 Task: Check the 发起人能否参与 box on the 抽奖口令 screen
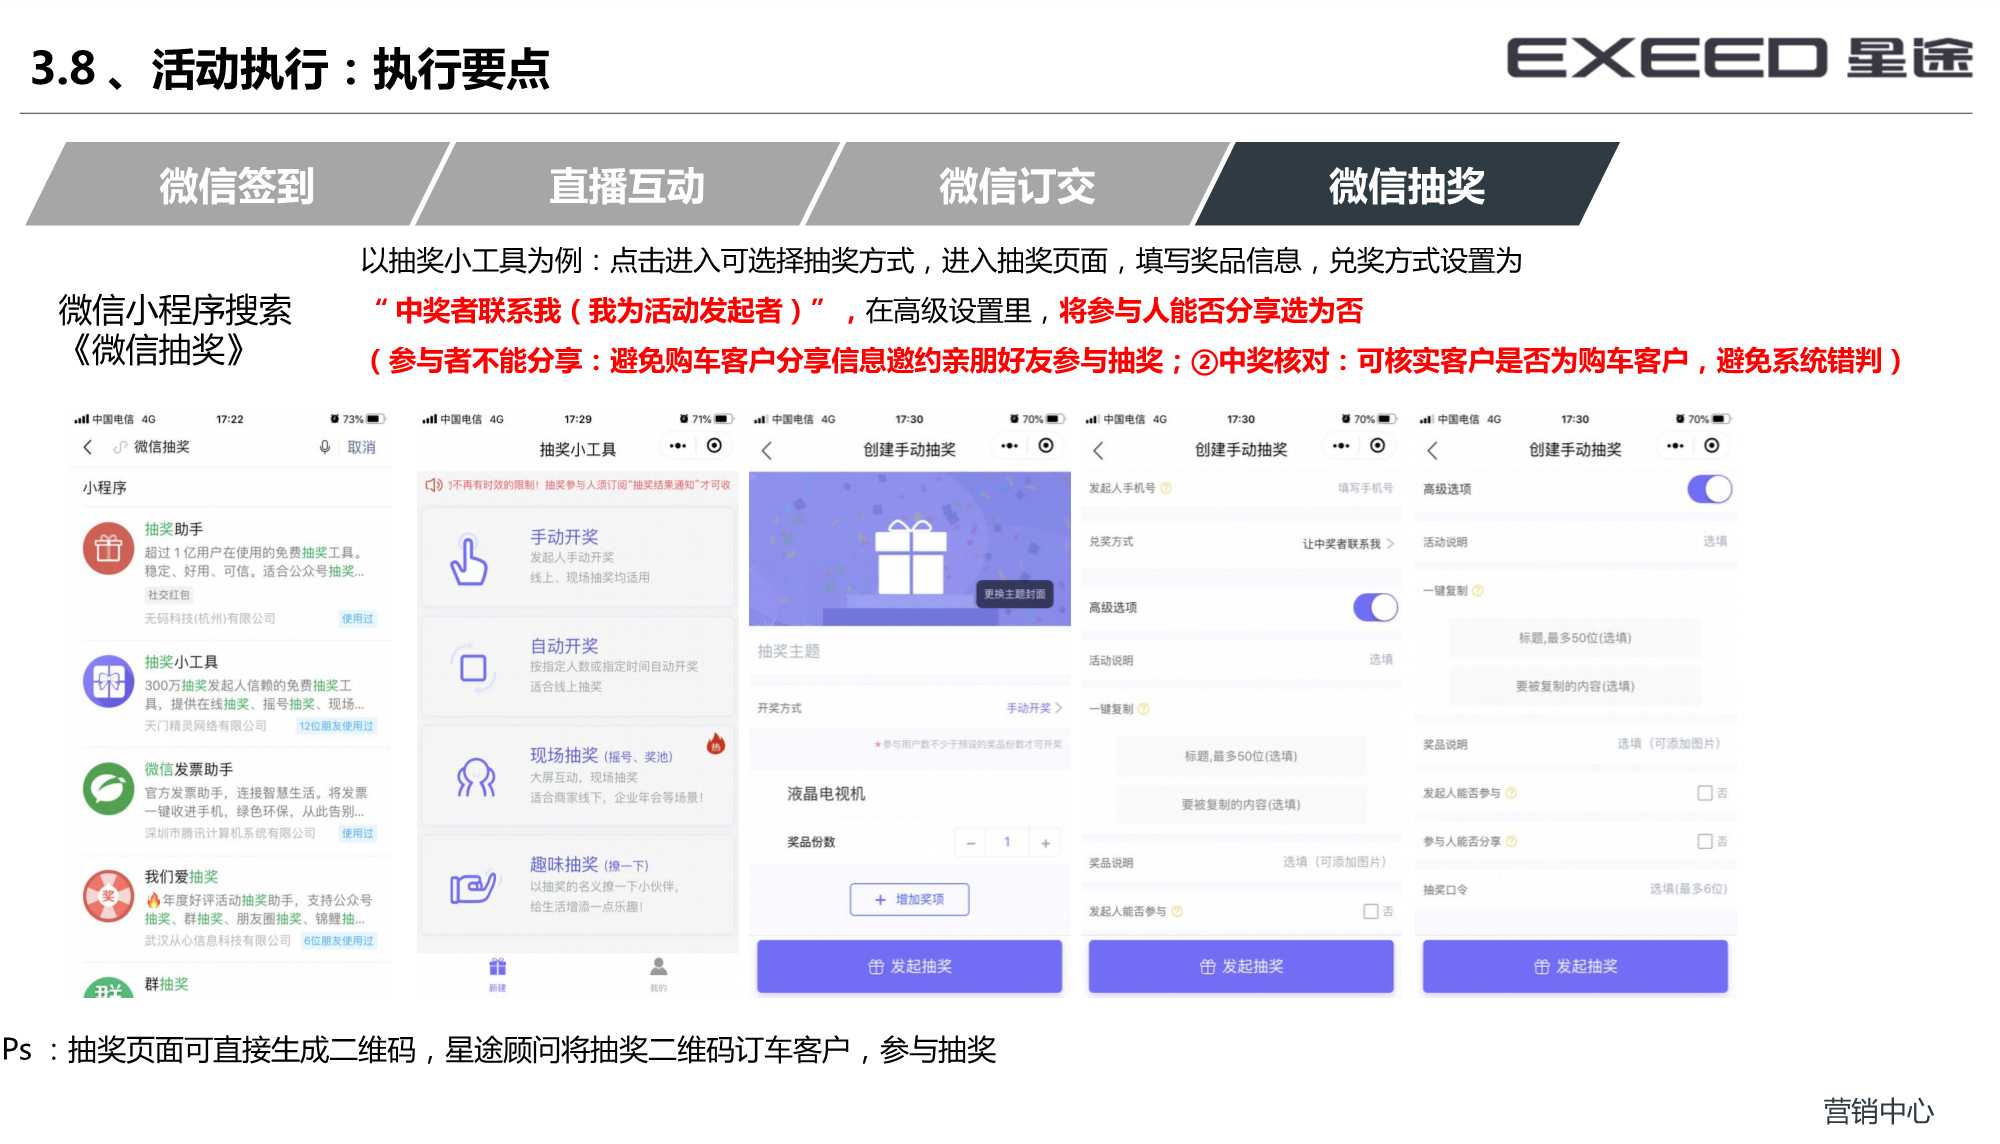tap(1705, 793)
